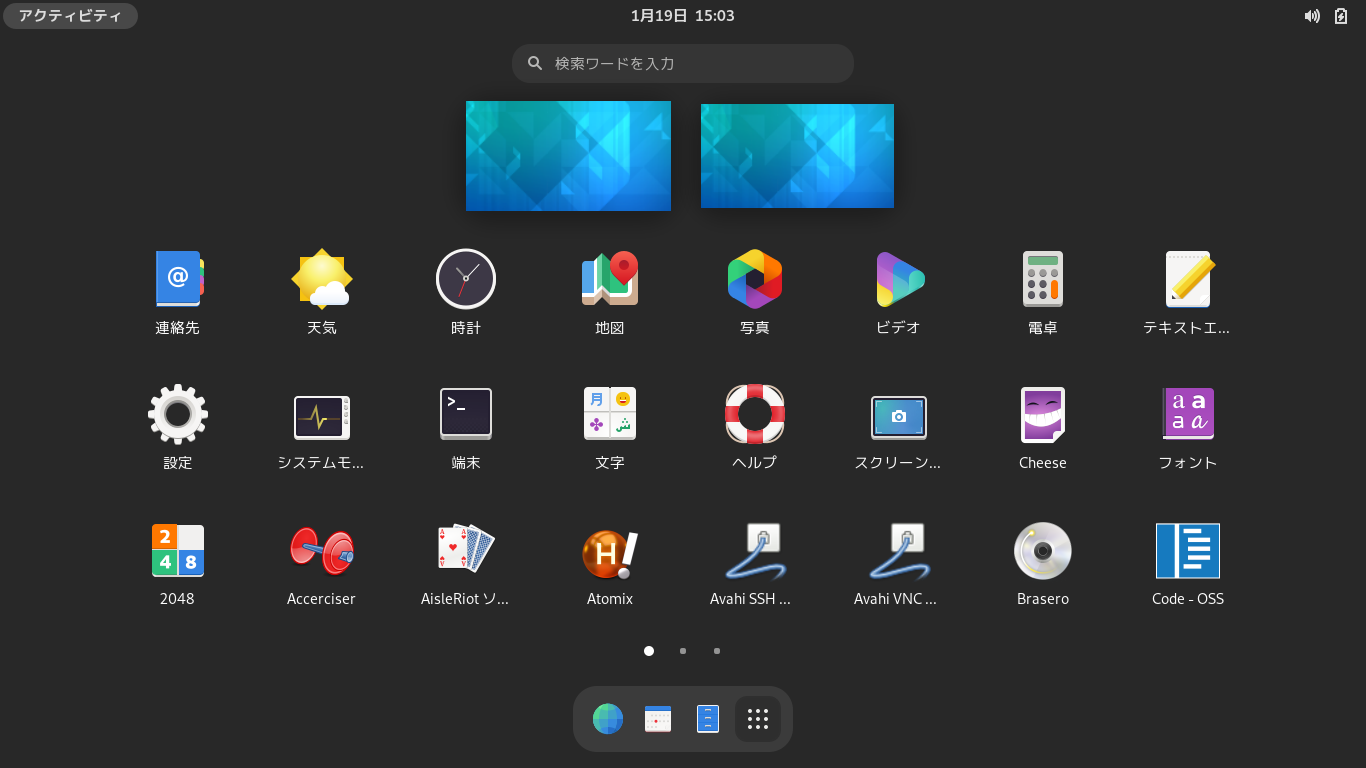Image resolution: width=1366 pixels, height=768 pixels.
Task: Launch the 文字 characters app
Action: (x=610, y=414)
